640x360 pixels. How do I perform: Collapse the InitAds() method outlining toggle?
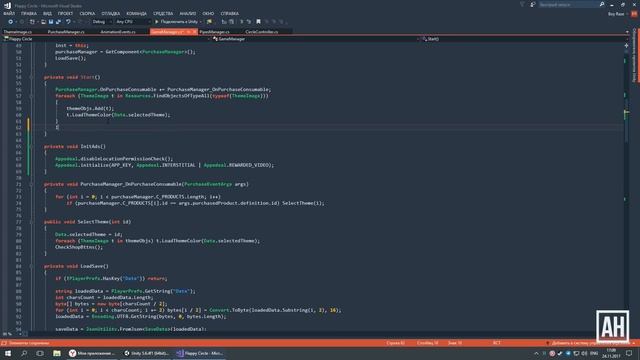(31, 146)
